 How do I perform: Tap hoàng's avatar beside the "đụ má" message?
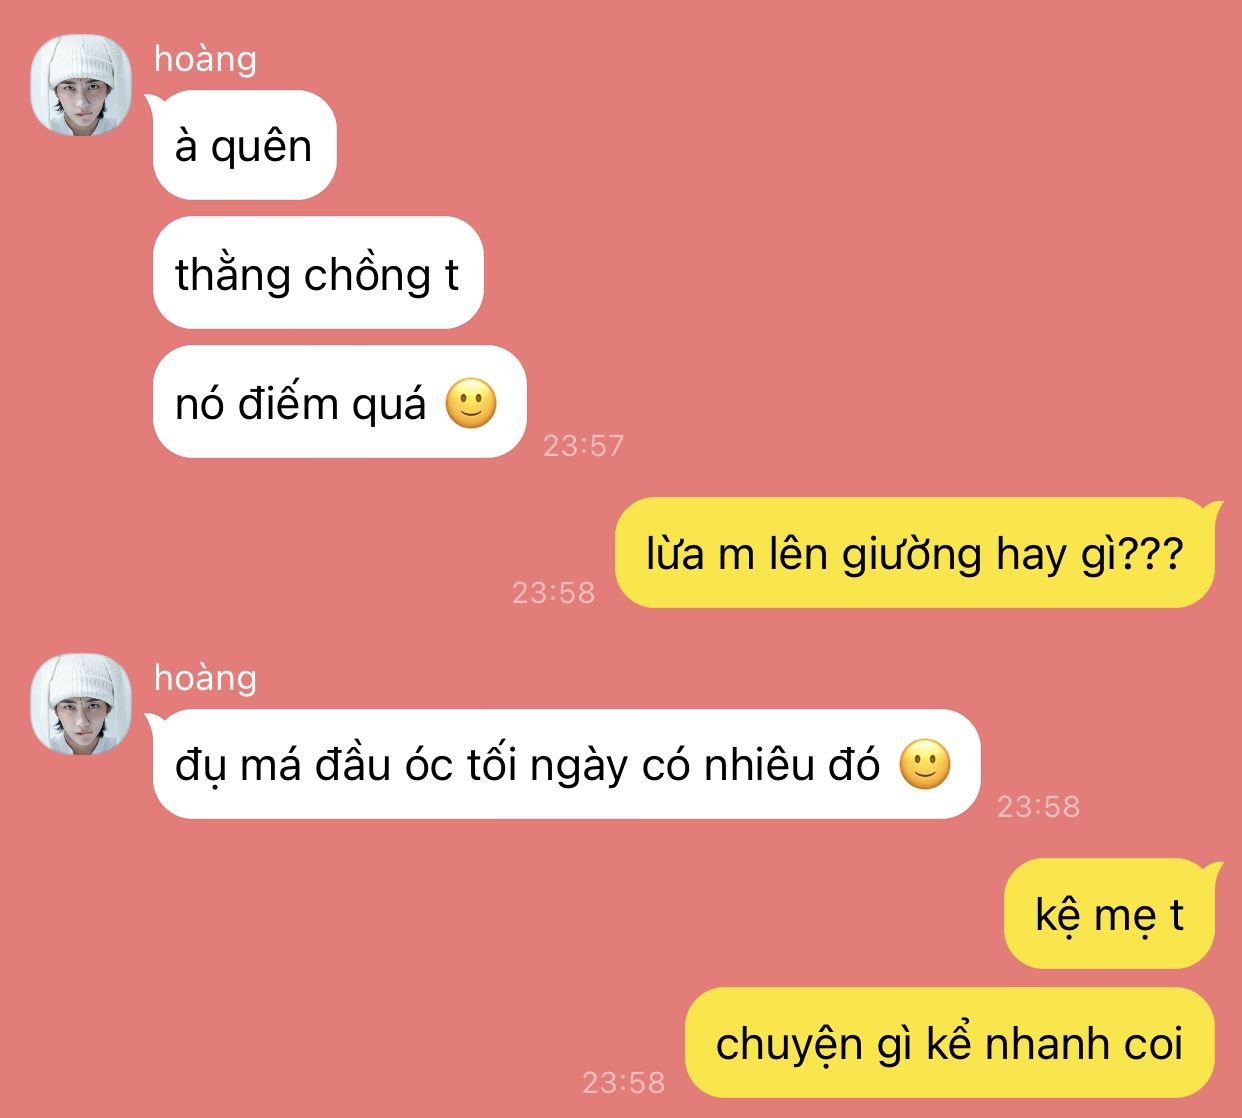tap(81, 704)
